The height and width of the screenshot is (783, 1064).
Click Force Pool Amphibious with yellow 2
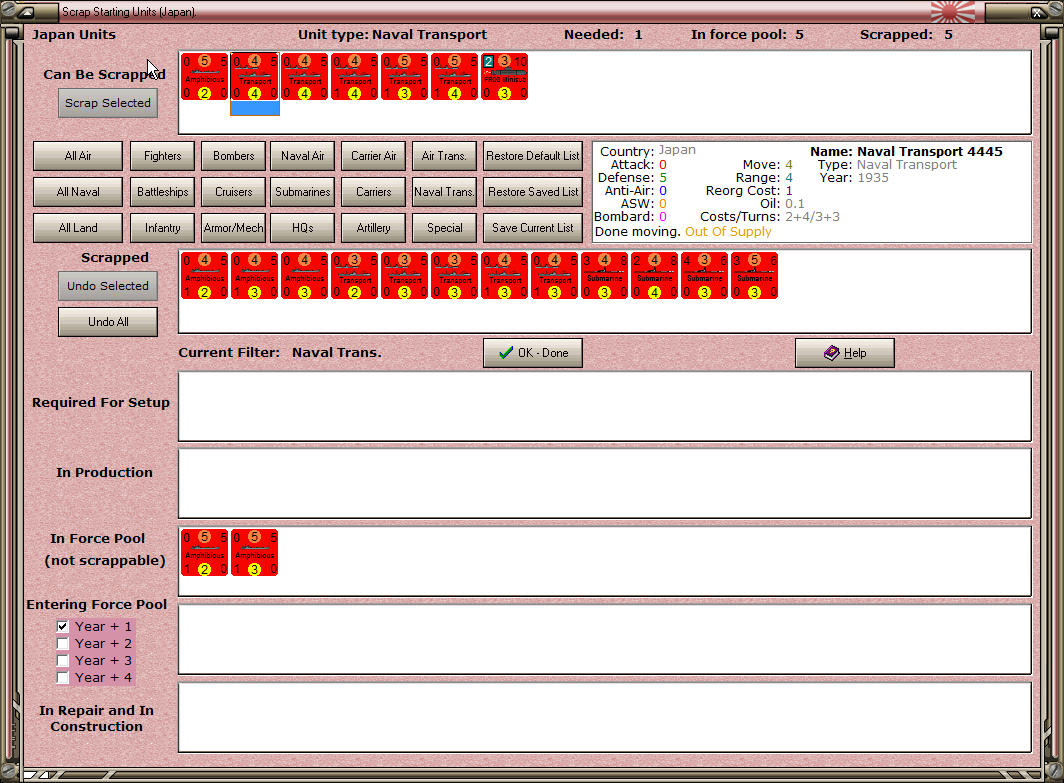coord(204,552)
